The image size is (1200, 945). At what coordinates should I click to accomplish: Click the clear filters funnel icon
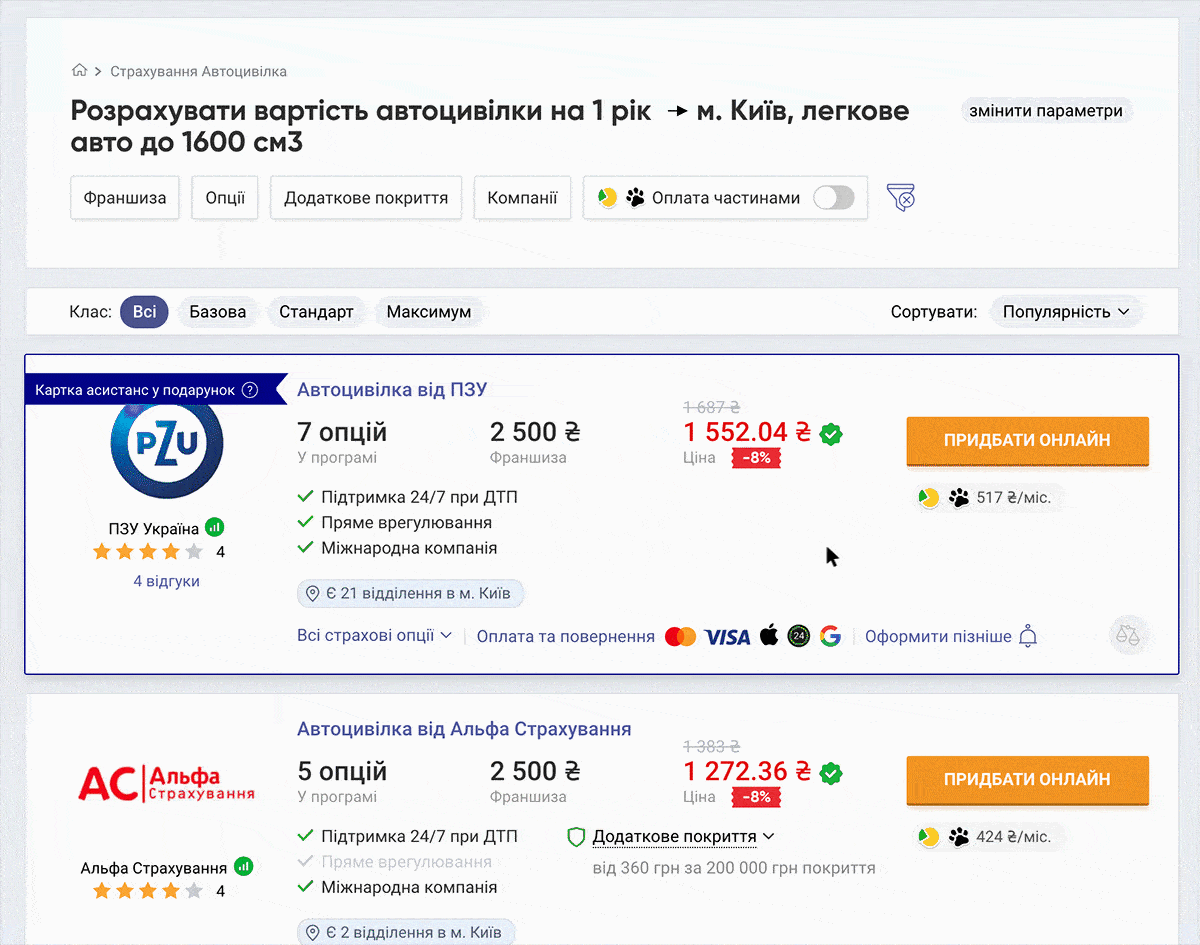tap(899, 198)
